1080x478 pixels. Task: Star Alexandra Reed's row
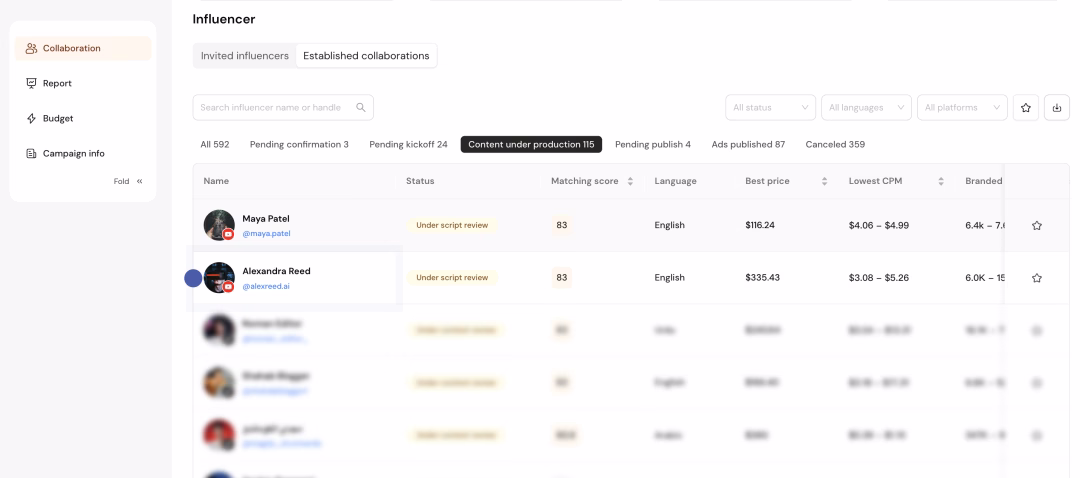[1037, 278]
